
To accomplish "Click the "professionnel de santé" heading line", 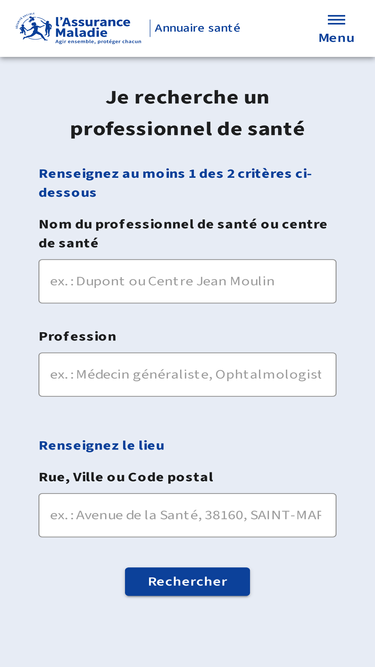I will tap(188, 129).
